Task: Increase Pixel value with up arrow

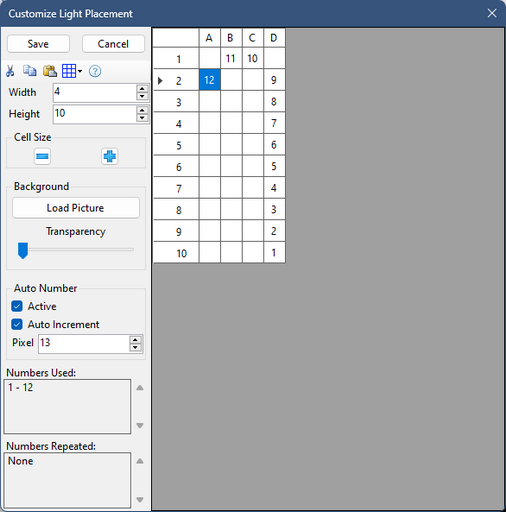Action: tap(135, 340)
